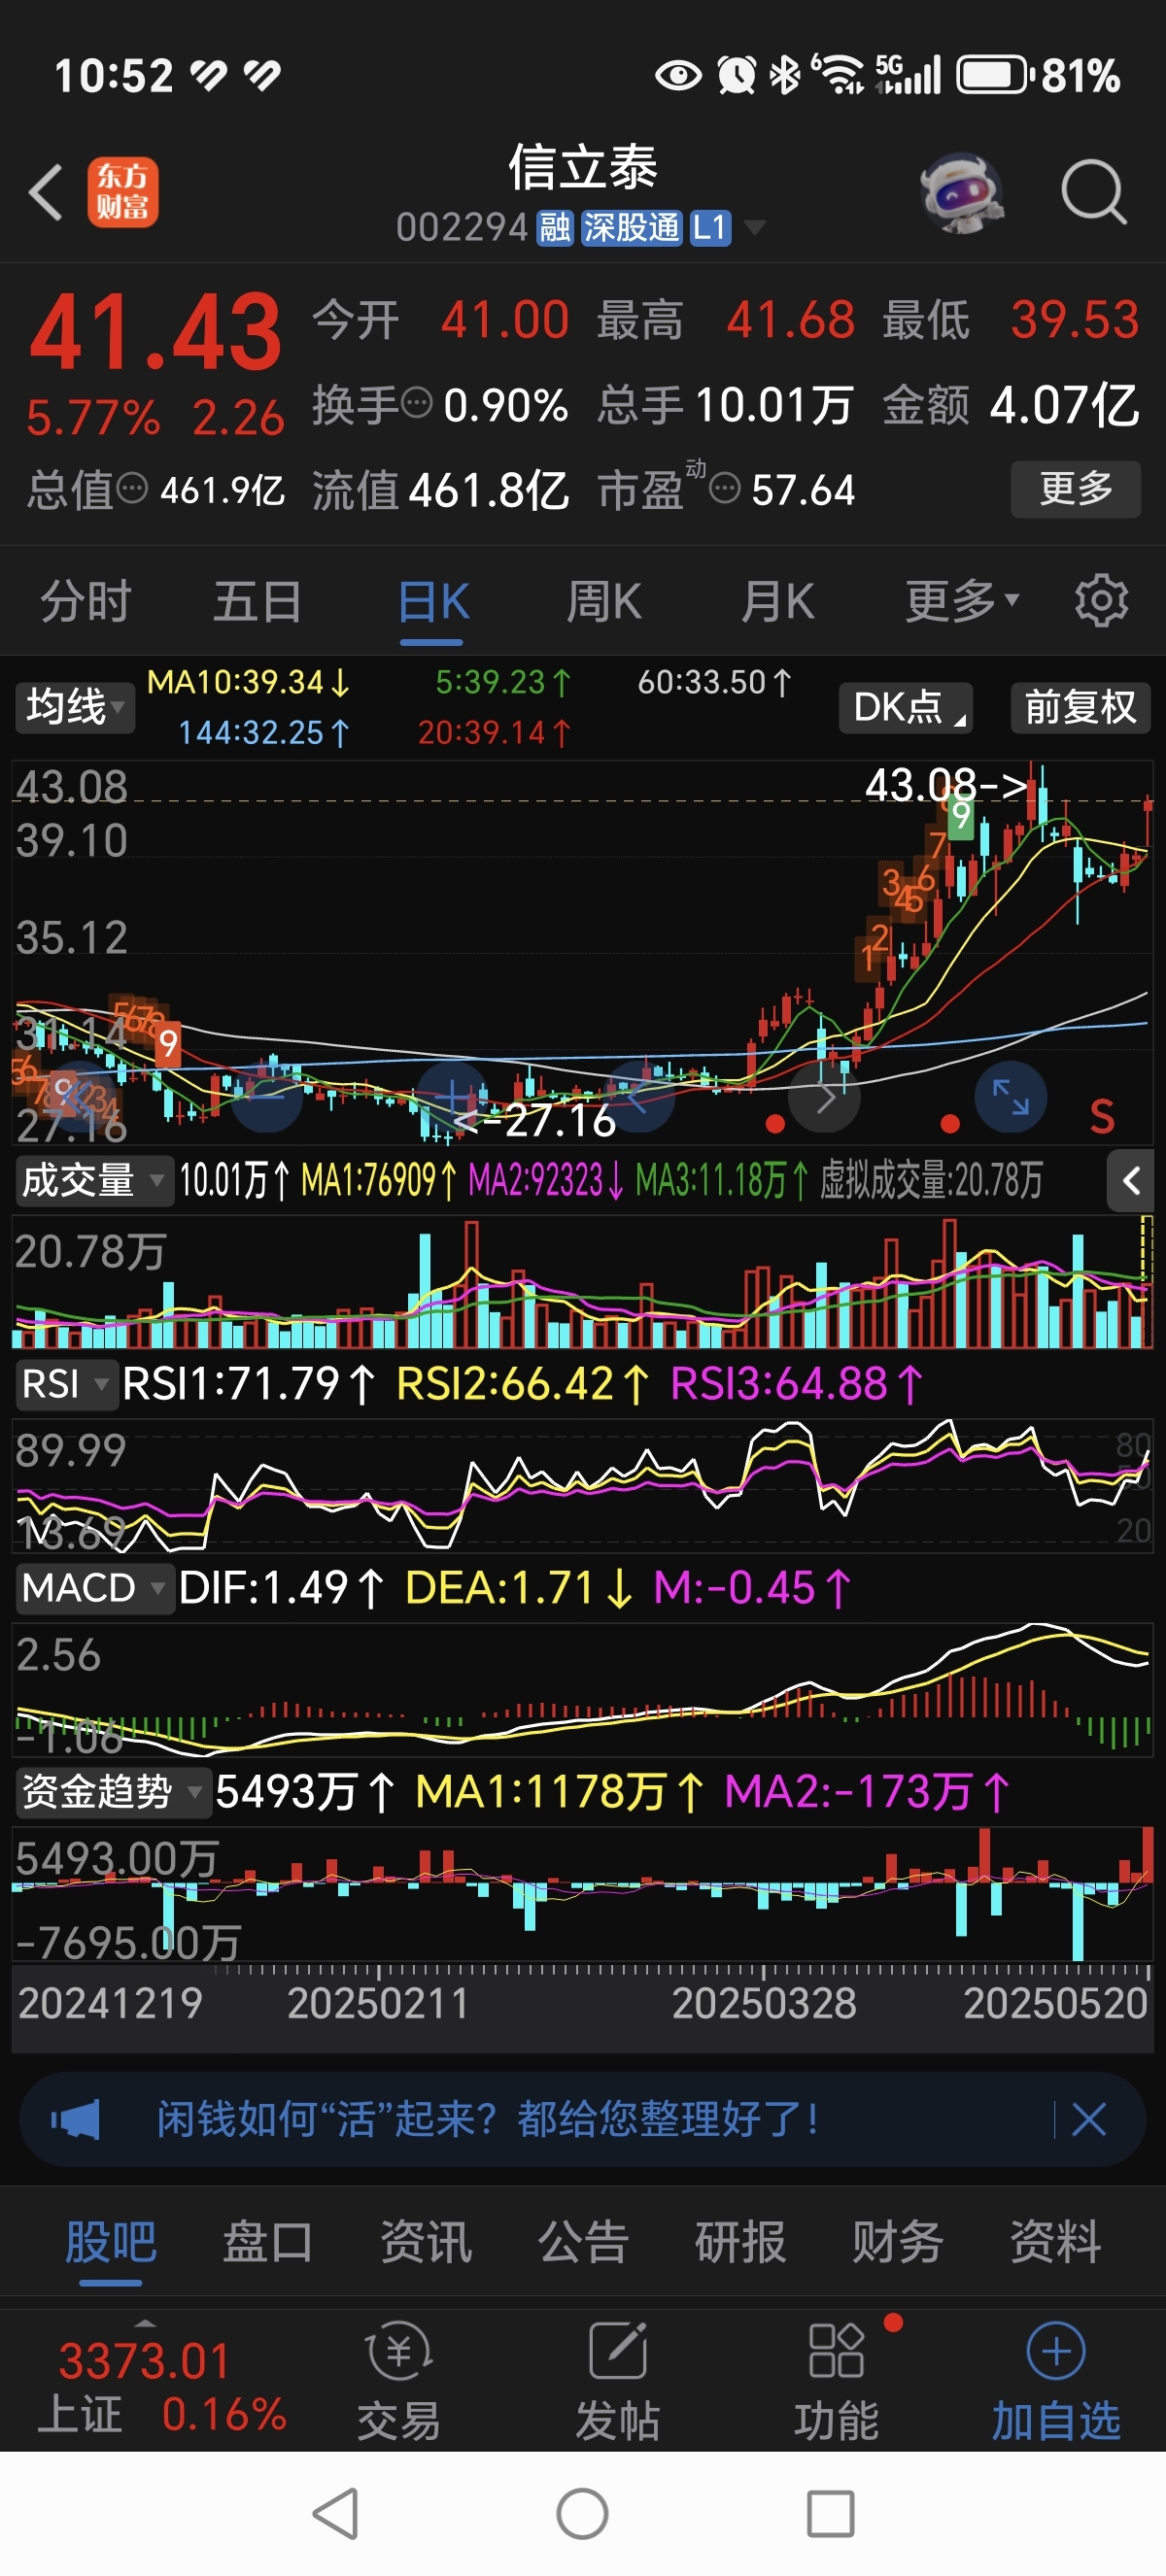The width and height of the screenshot is (1166, 2576).
Task: Open DK点 selector
Action: point(905,707)
